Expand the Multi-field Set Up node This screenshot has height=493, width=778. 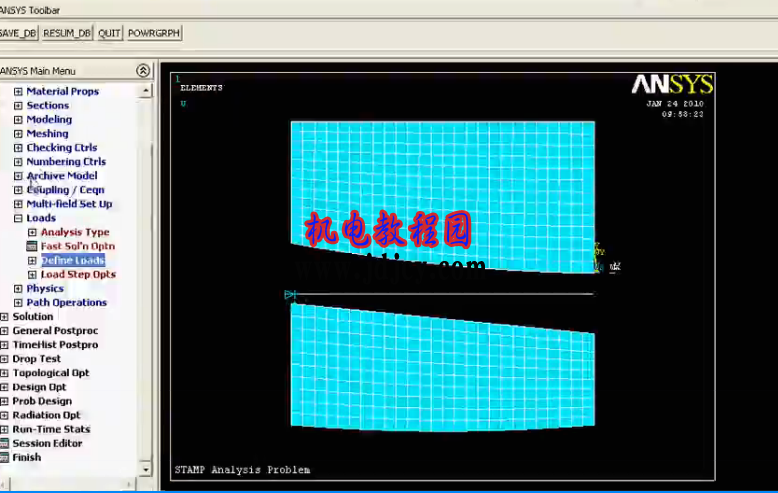[x=18, y=204]
